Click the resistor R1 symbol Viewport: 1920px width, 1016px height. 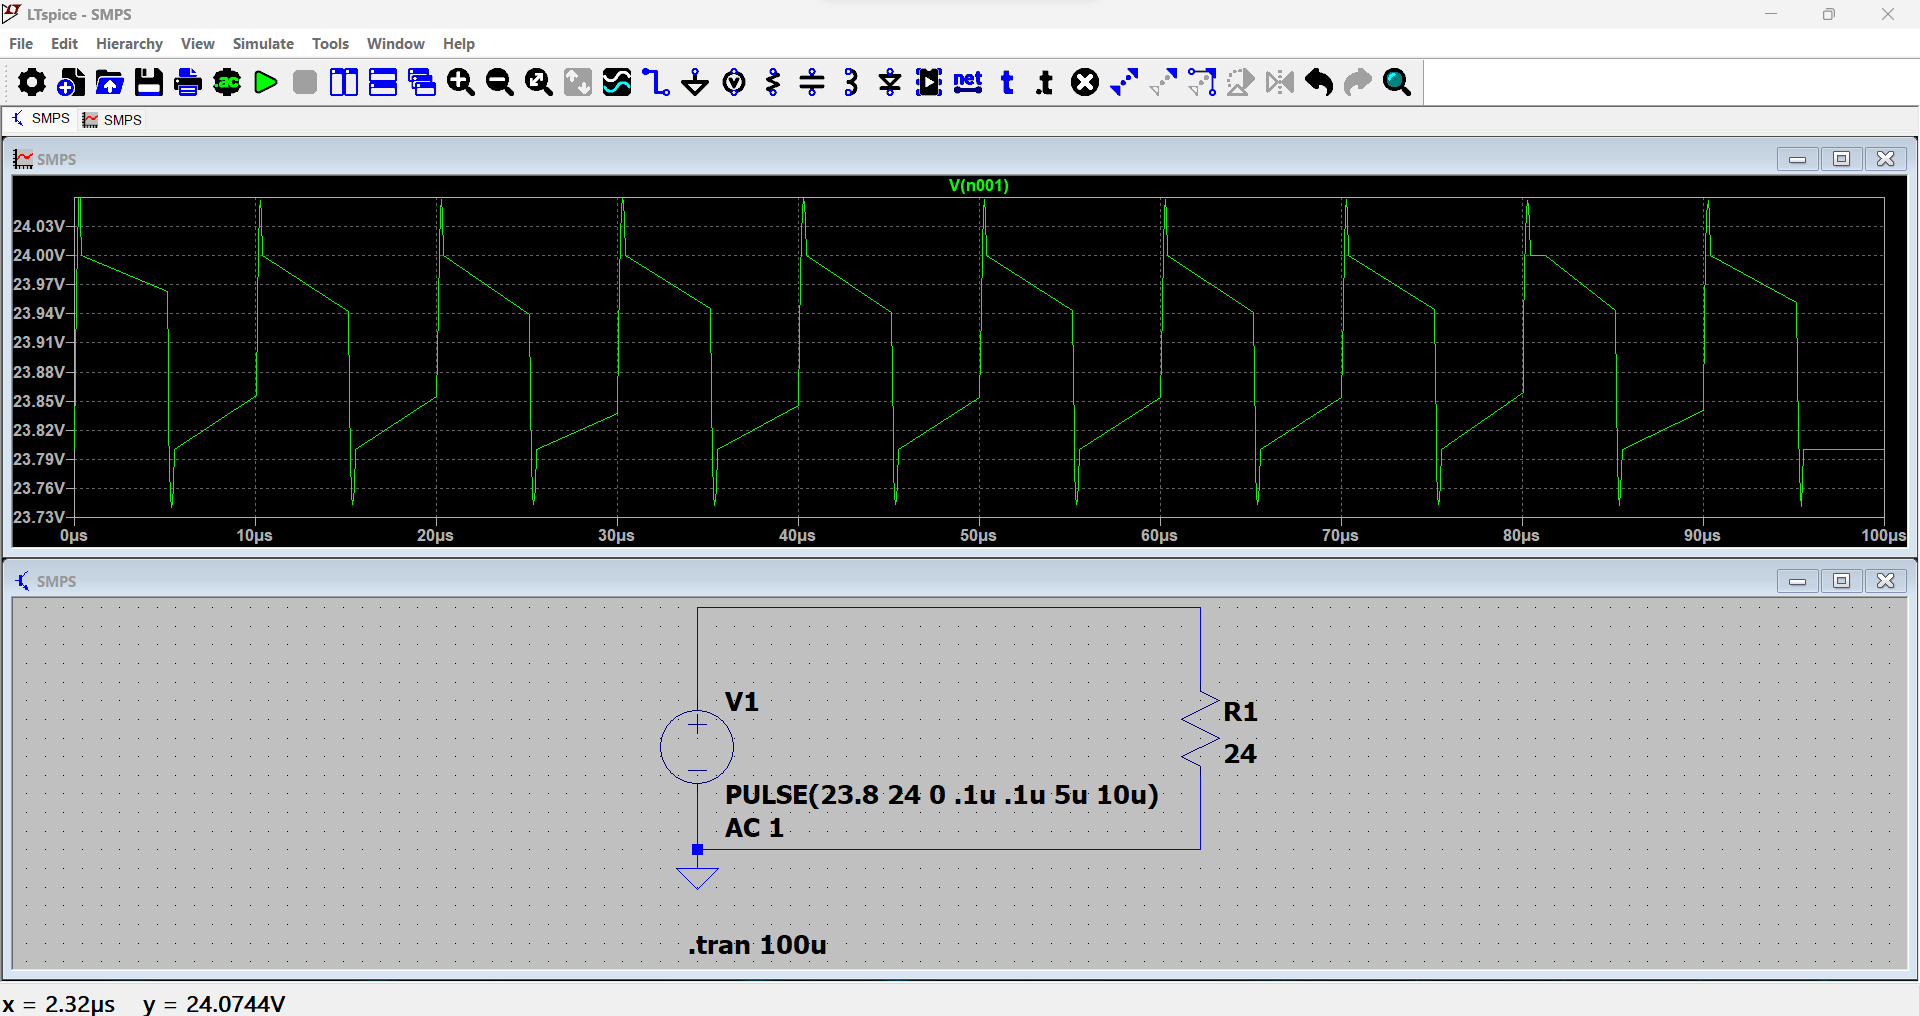(1200, 728)
